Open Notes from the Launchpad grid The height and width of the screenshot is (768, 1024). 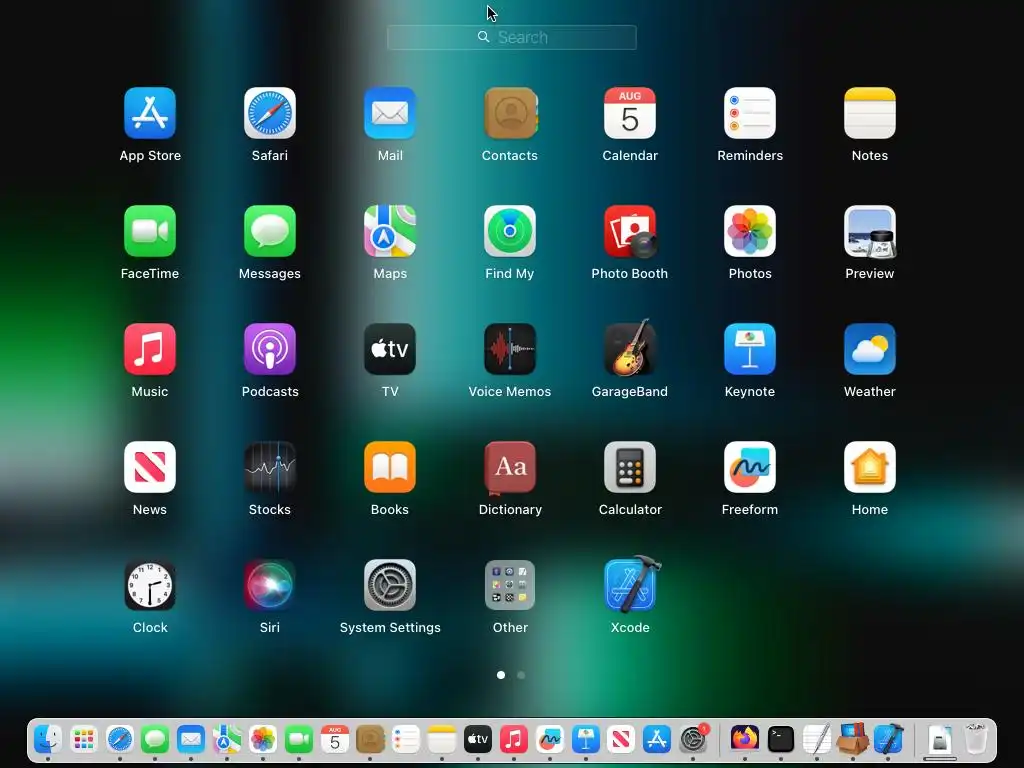(x=870, y=113)
